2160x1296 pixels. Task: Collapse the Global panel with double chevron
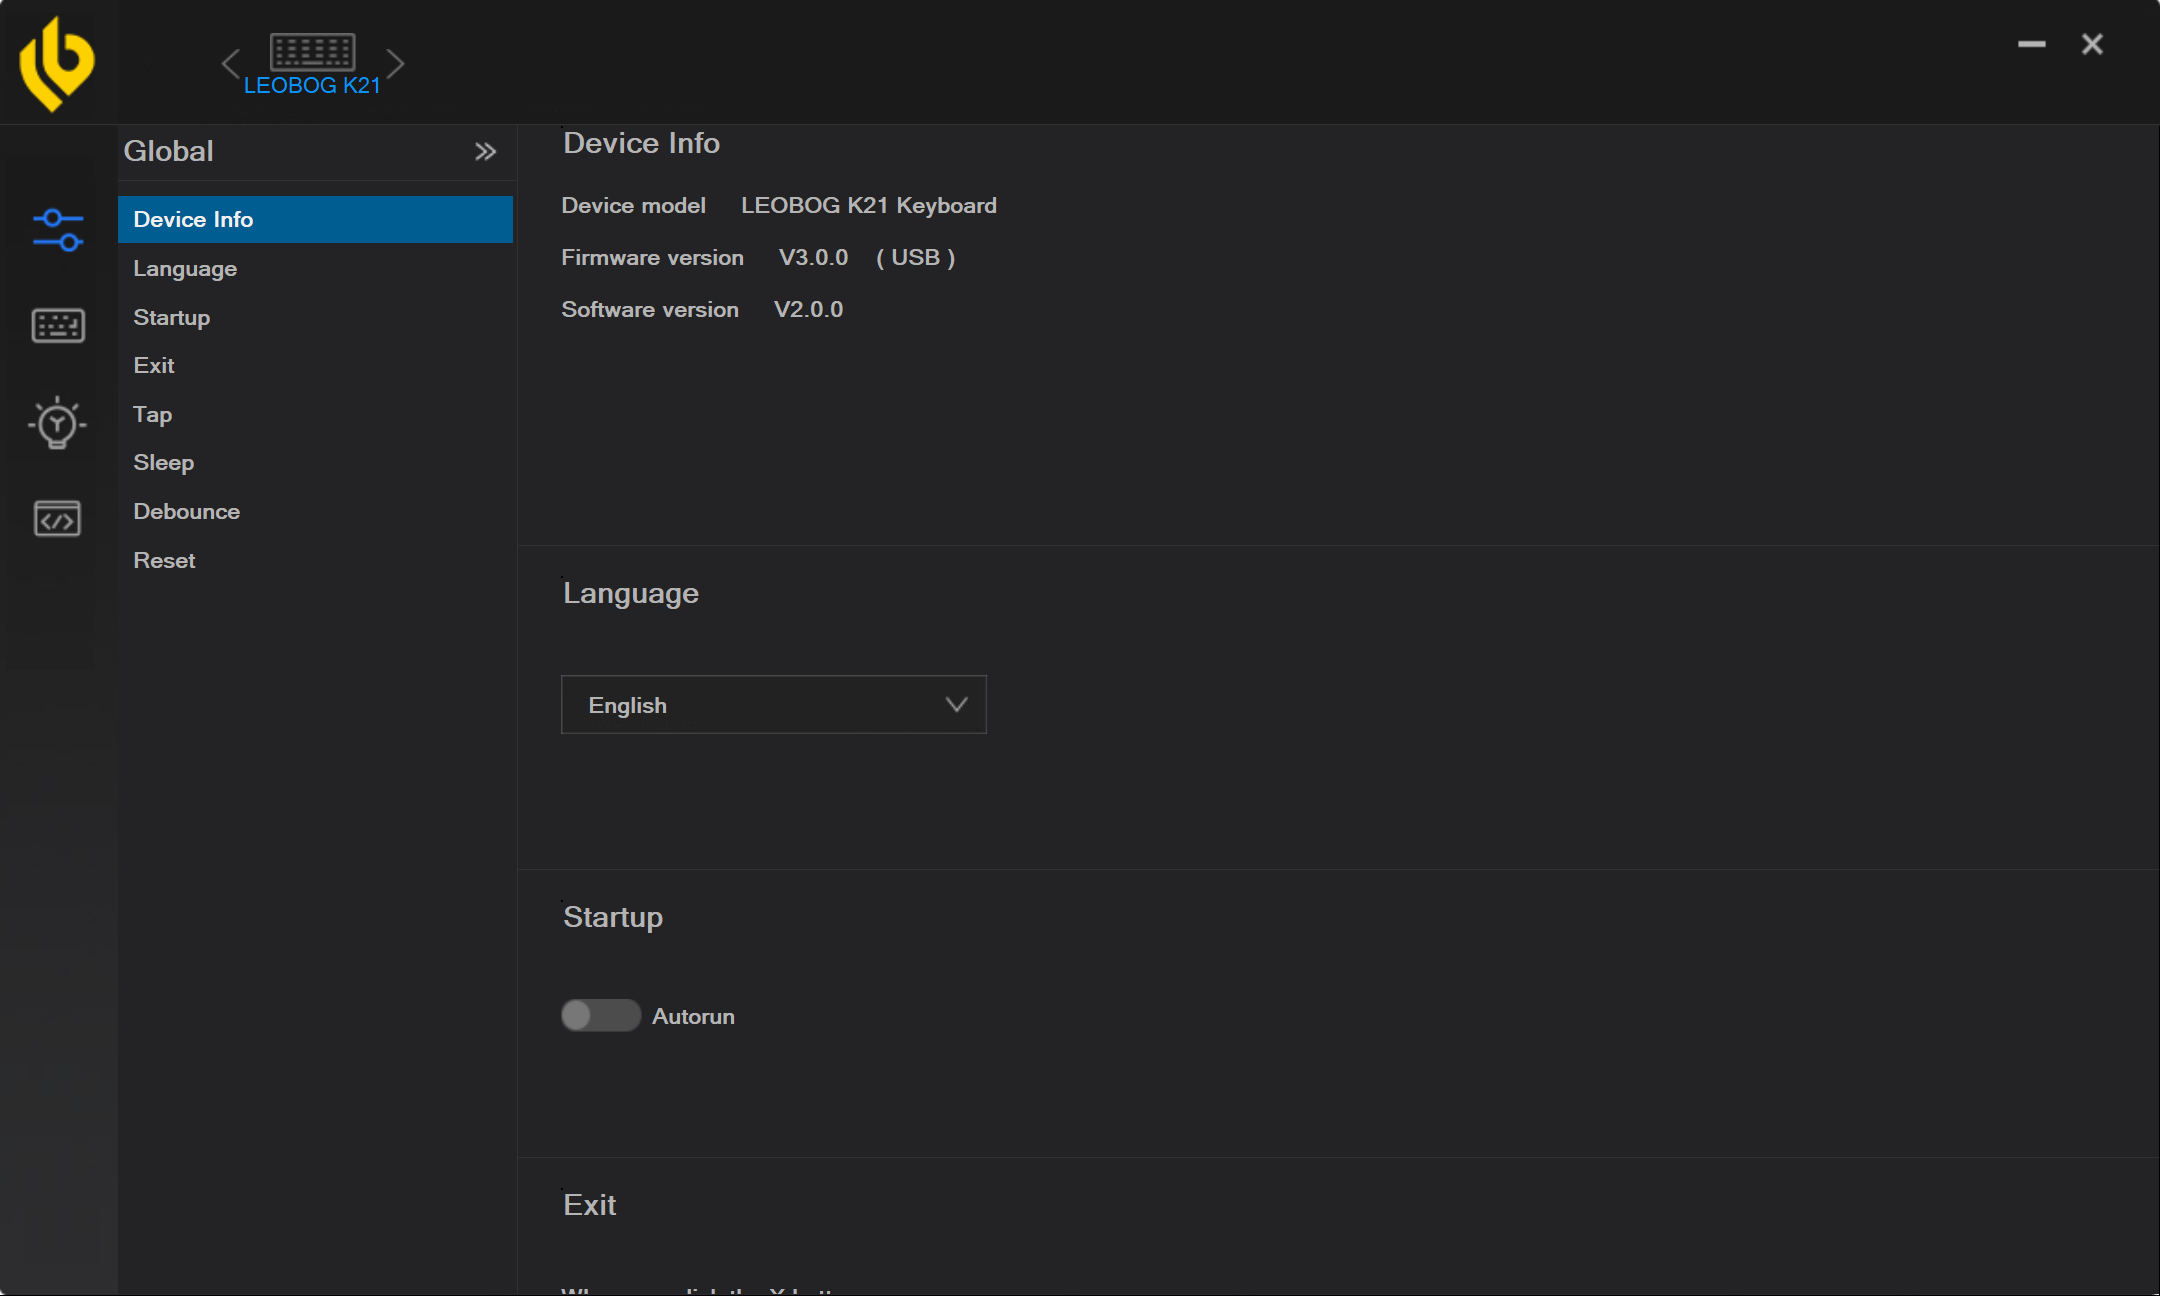click(485, 151)
